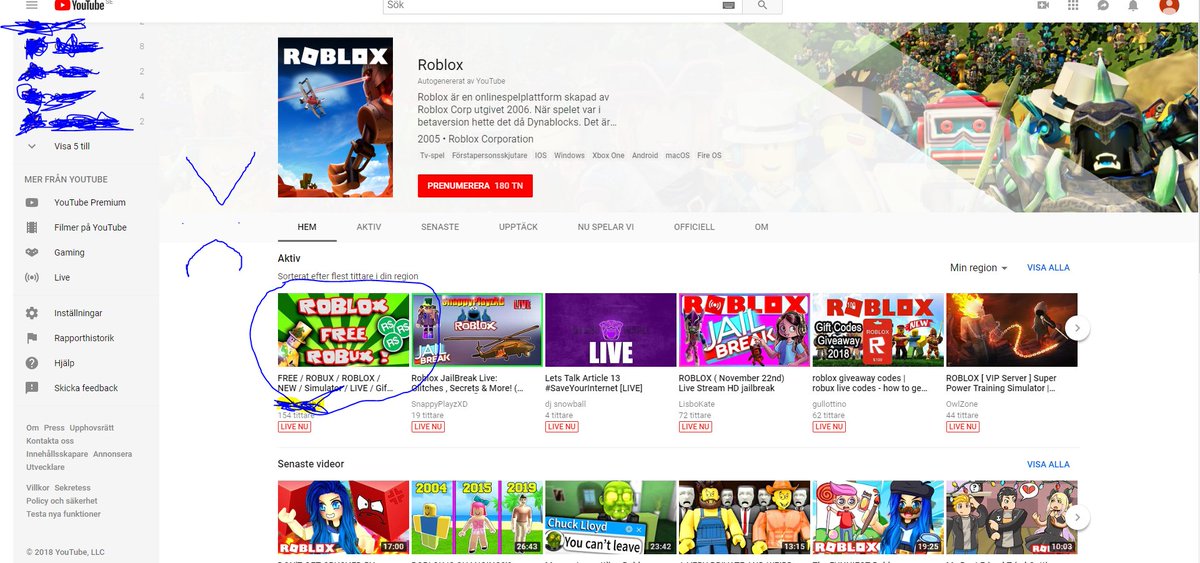The image size is (1200, 563).
Task: Open the account avatar menu
Action: [1169, 5]
